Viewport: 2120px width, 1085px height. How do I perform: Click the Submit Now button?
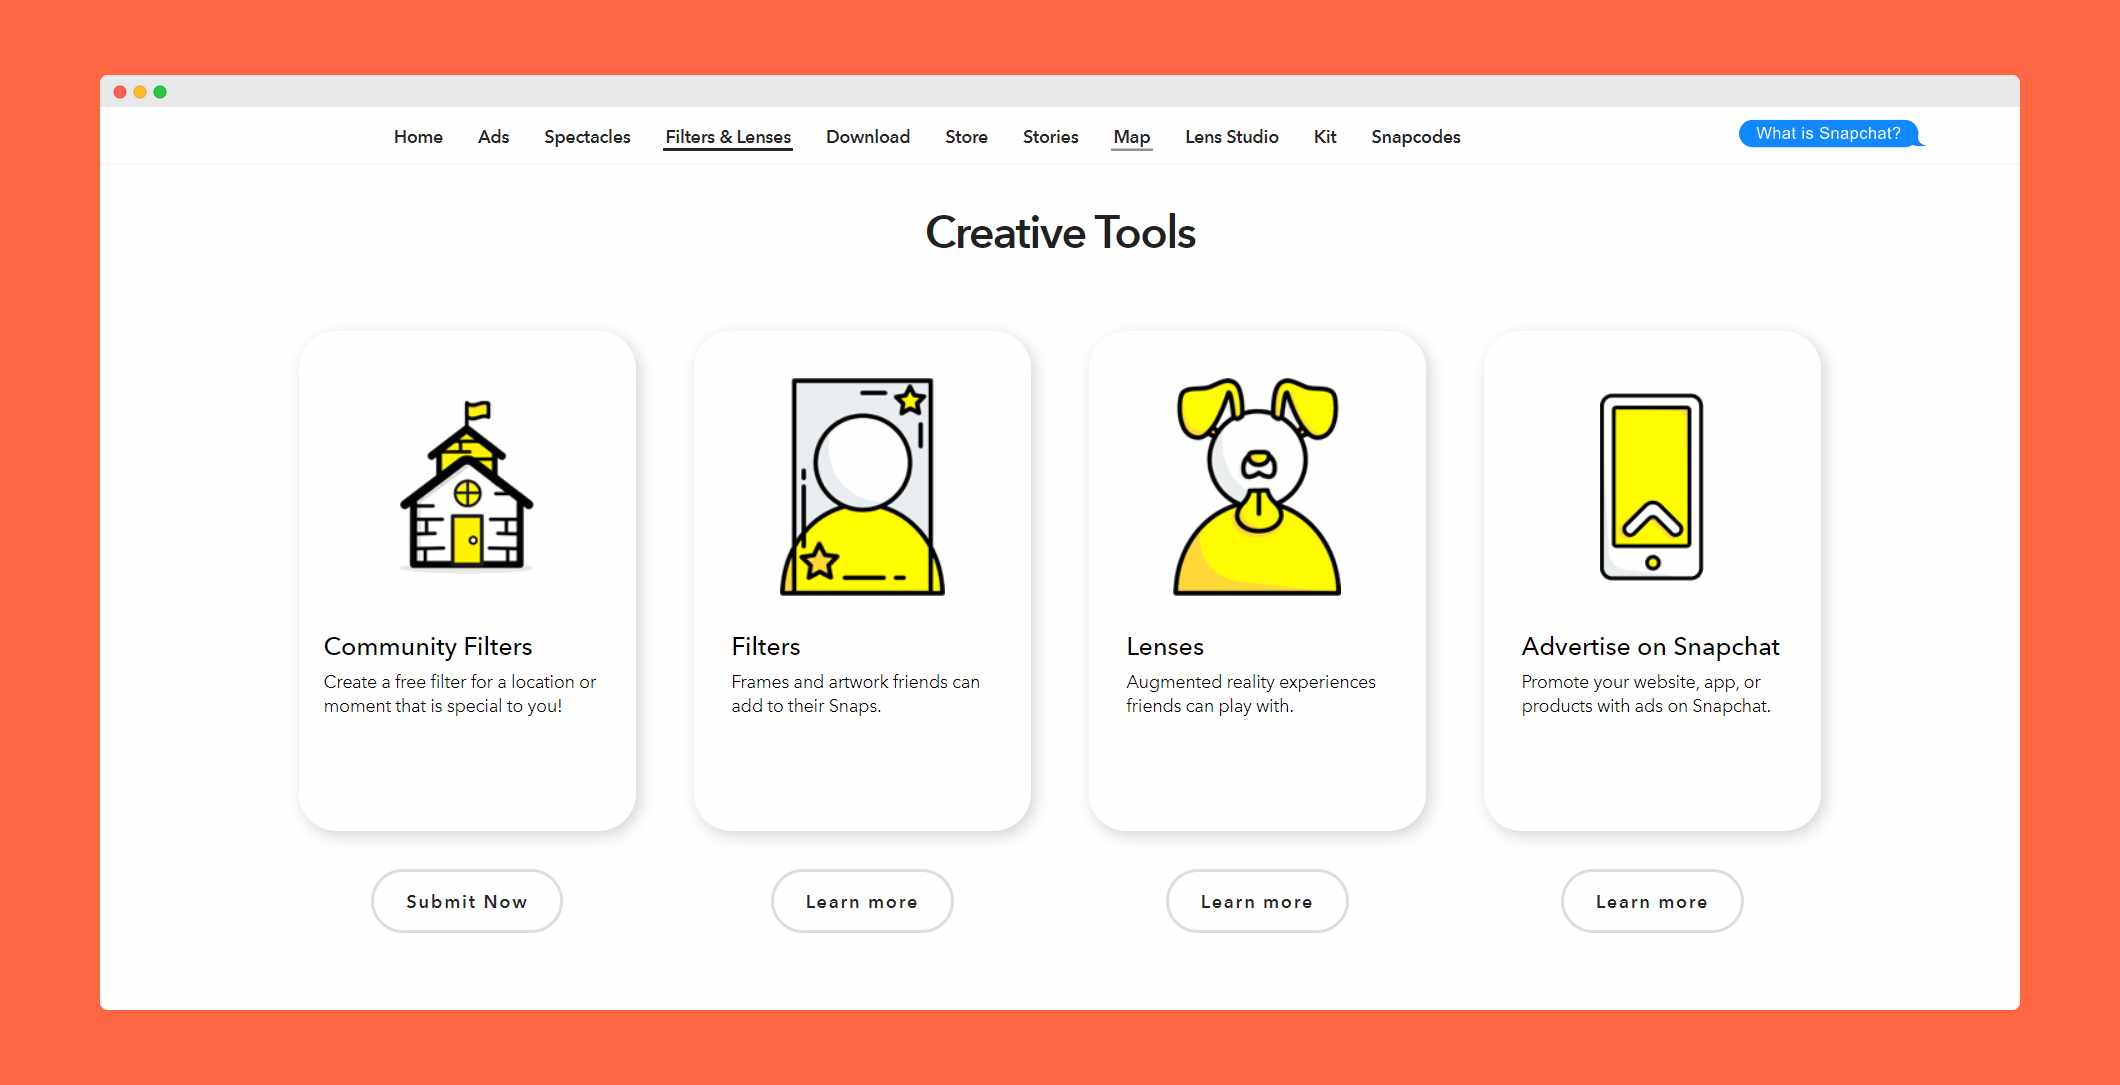click(466, 901)
